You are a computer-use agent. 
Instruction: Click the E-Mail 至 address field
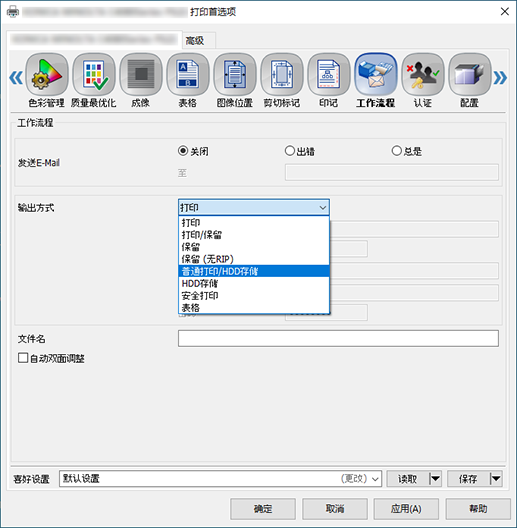point(392,172)
